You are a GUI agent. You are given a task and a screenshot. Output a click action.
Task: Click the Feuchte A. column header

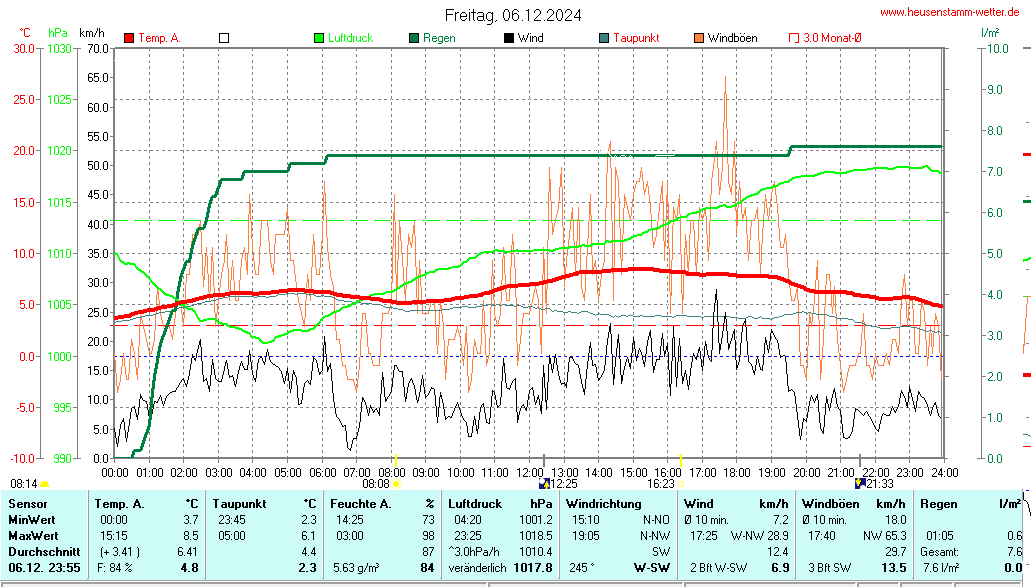[360, 504]
